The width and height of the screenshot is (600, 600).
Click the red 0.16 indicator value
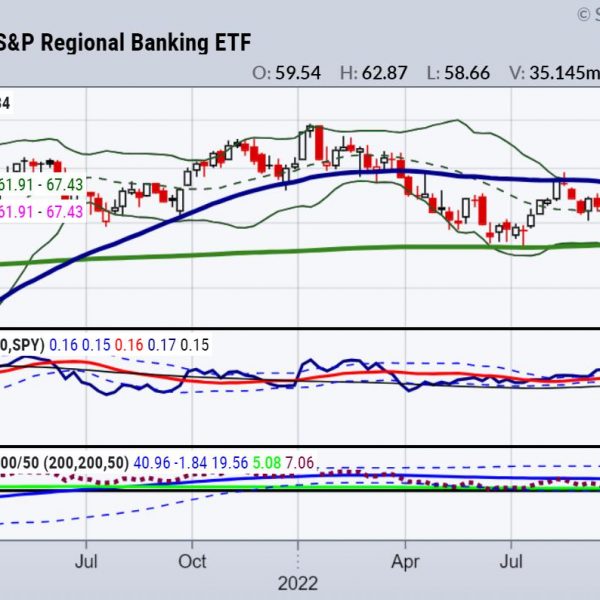pyautogui.click(x=129, y=345)
